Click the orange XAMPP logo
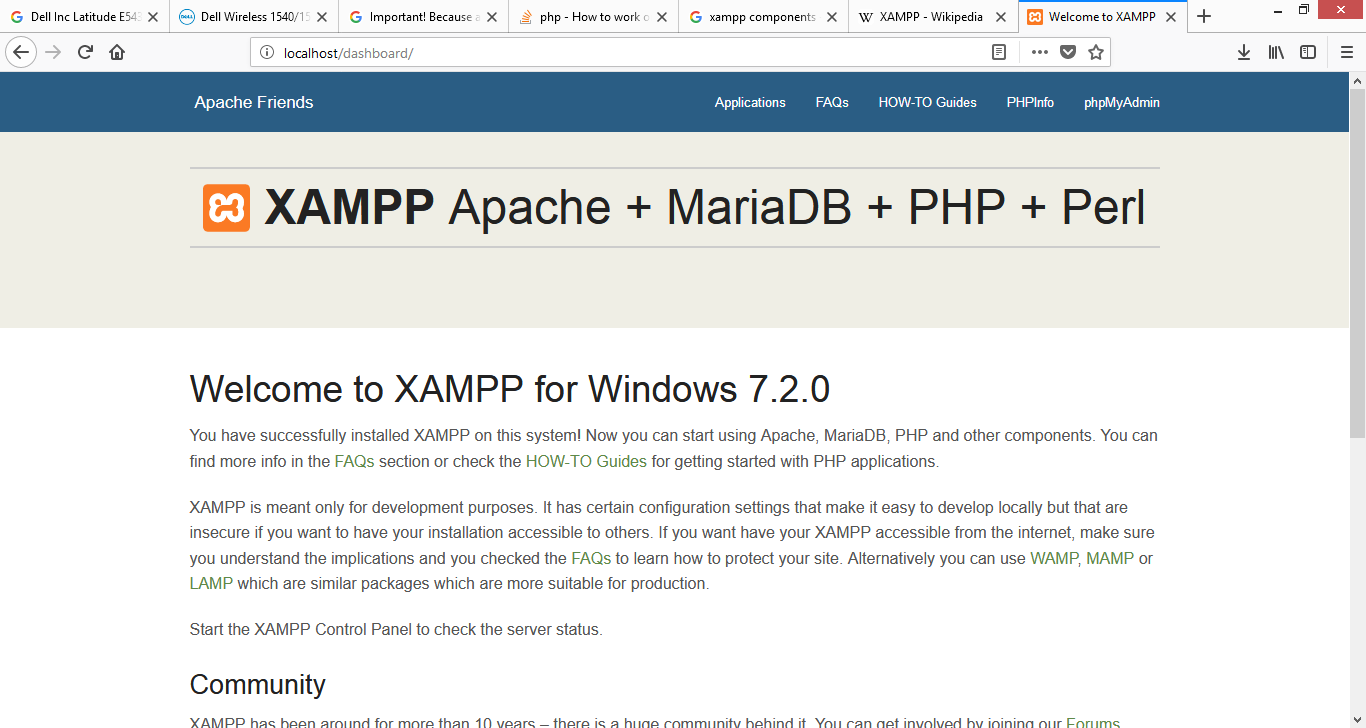The width and height of the screenshot is (1366, 728). pyautogui.click(x=226, y=208)
